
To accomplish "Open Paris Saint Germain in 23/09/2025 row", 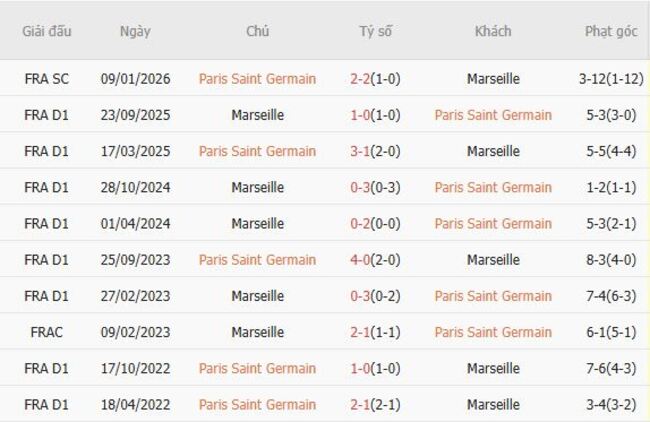I will pyautogui.click(x=493, y=115).
